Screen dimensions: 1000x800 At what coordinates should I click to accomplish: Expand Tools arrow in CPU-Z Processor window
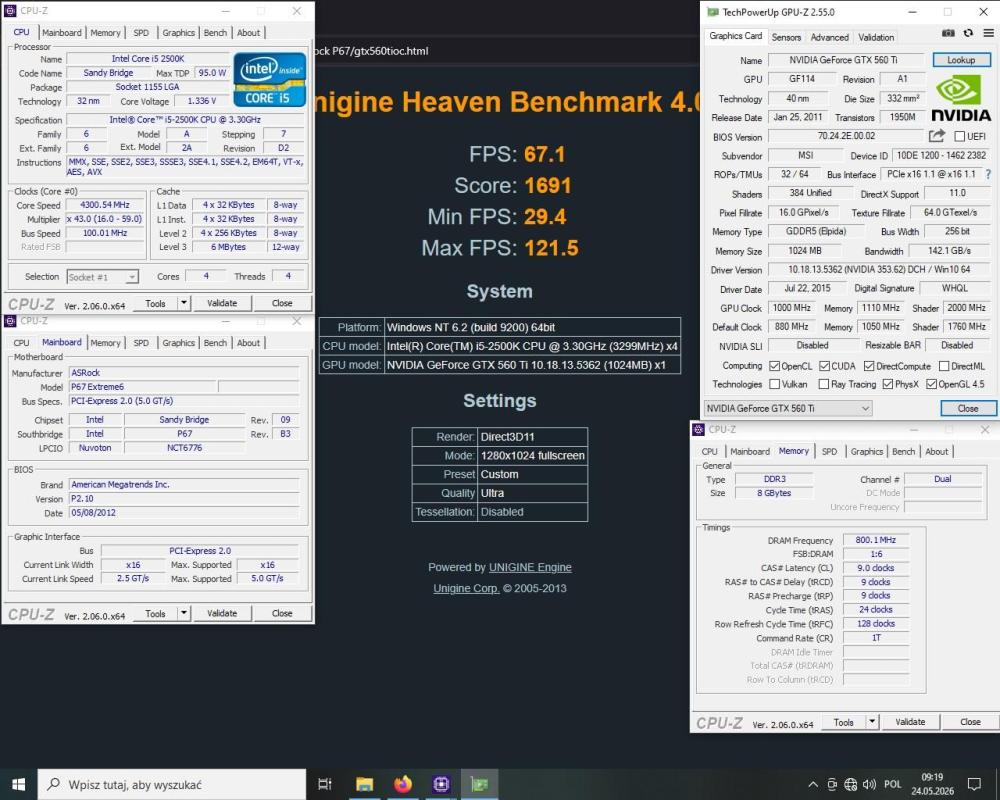[184, 303]
